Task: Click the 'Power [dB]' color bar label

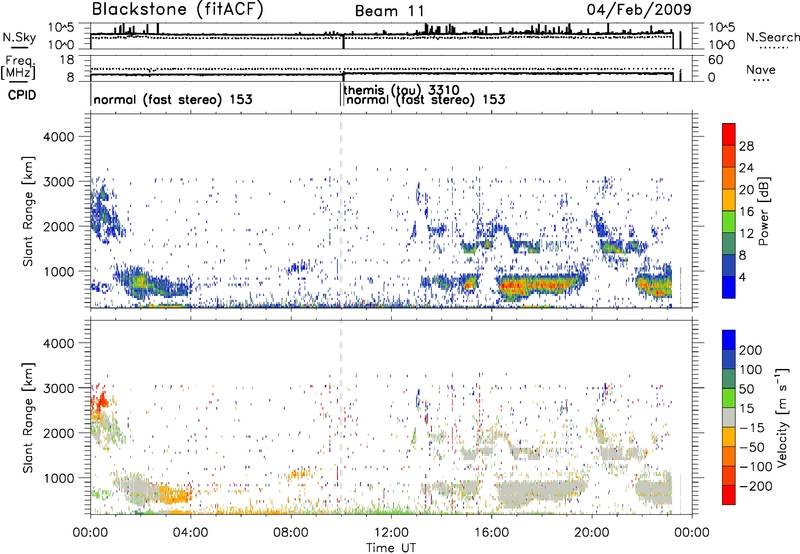Action: (763, 211)
